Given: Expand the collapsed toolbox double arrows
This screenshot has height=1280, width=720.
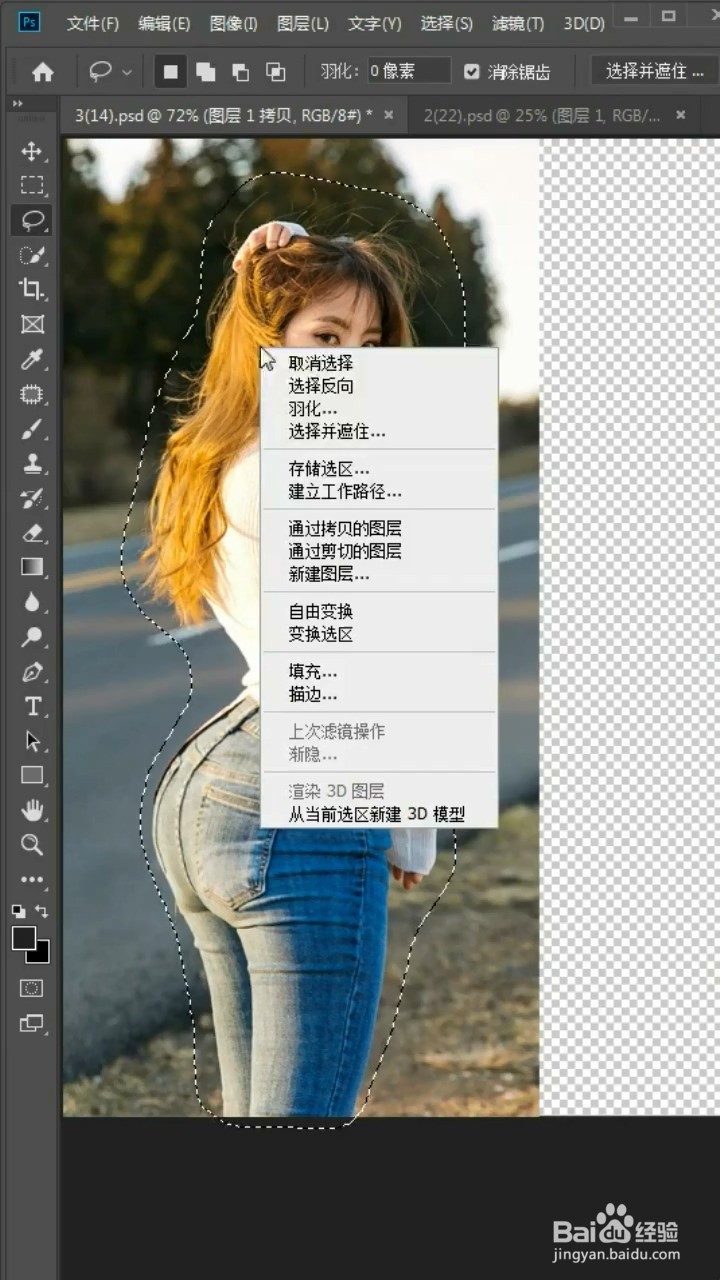Looking at the screenshot, I should click(17, 103).
